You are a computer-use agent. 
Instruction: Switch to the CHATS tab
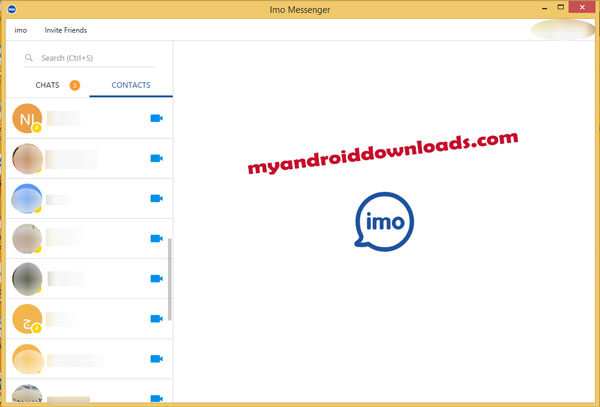47,85
